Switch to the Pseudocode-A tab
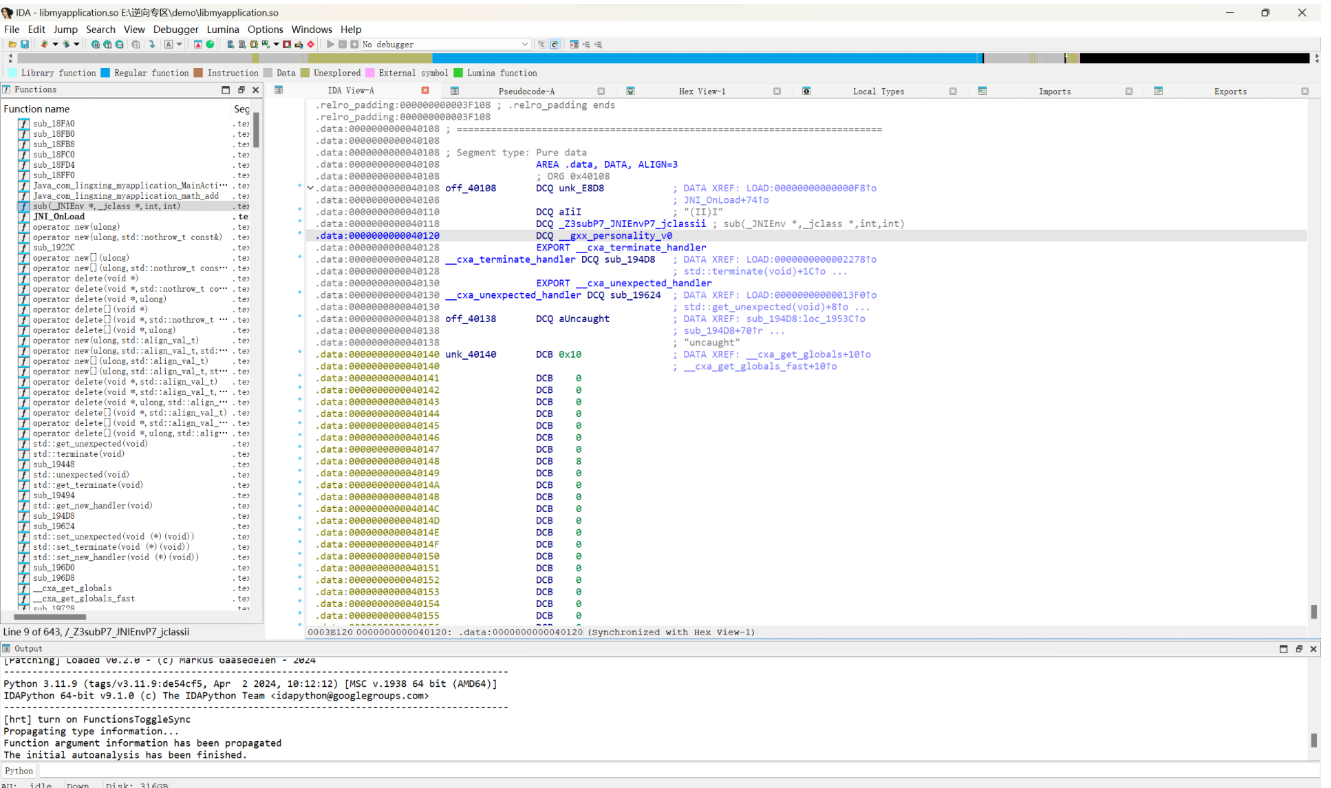This screenshot has height=788, width=1331. coord(526,91)
